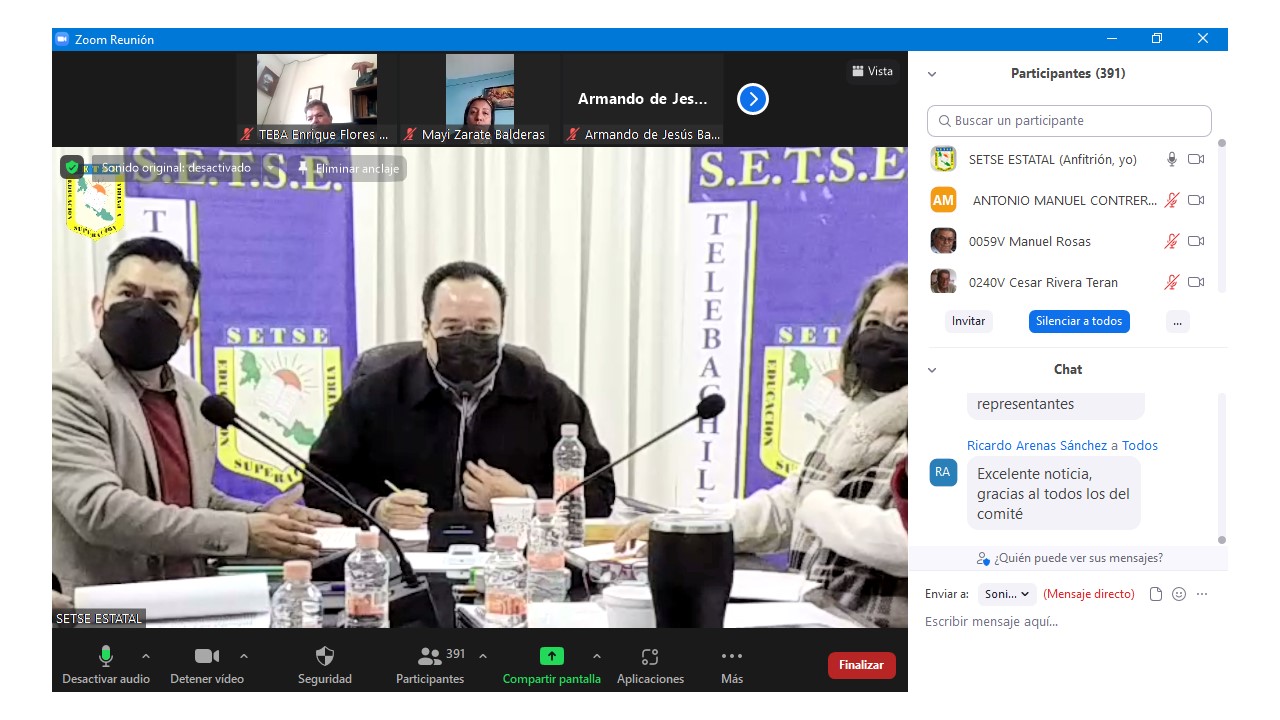Open the Seguridad shield icon
1280x720 pixels.
pos(325,657)
